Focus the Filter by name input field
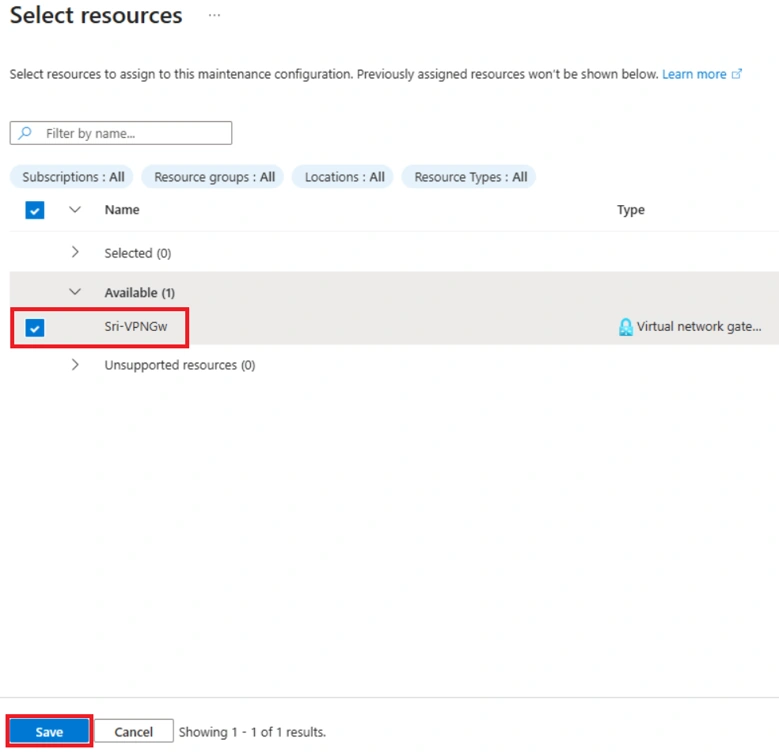The width and height of the screenshot is (779, 753). [x=121, y=133]
